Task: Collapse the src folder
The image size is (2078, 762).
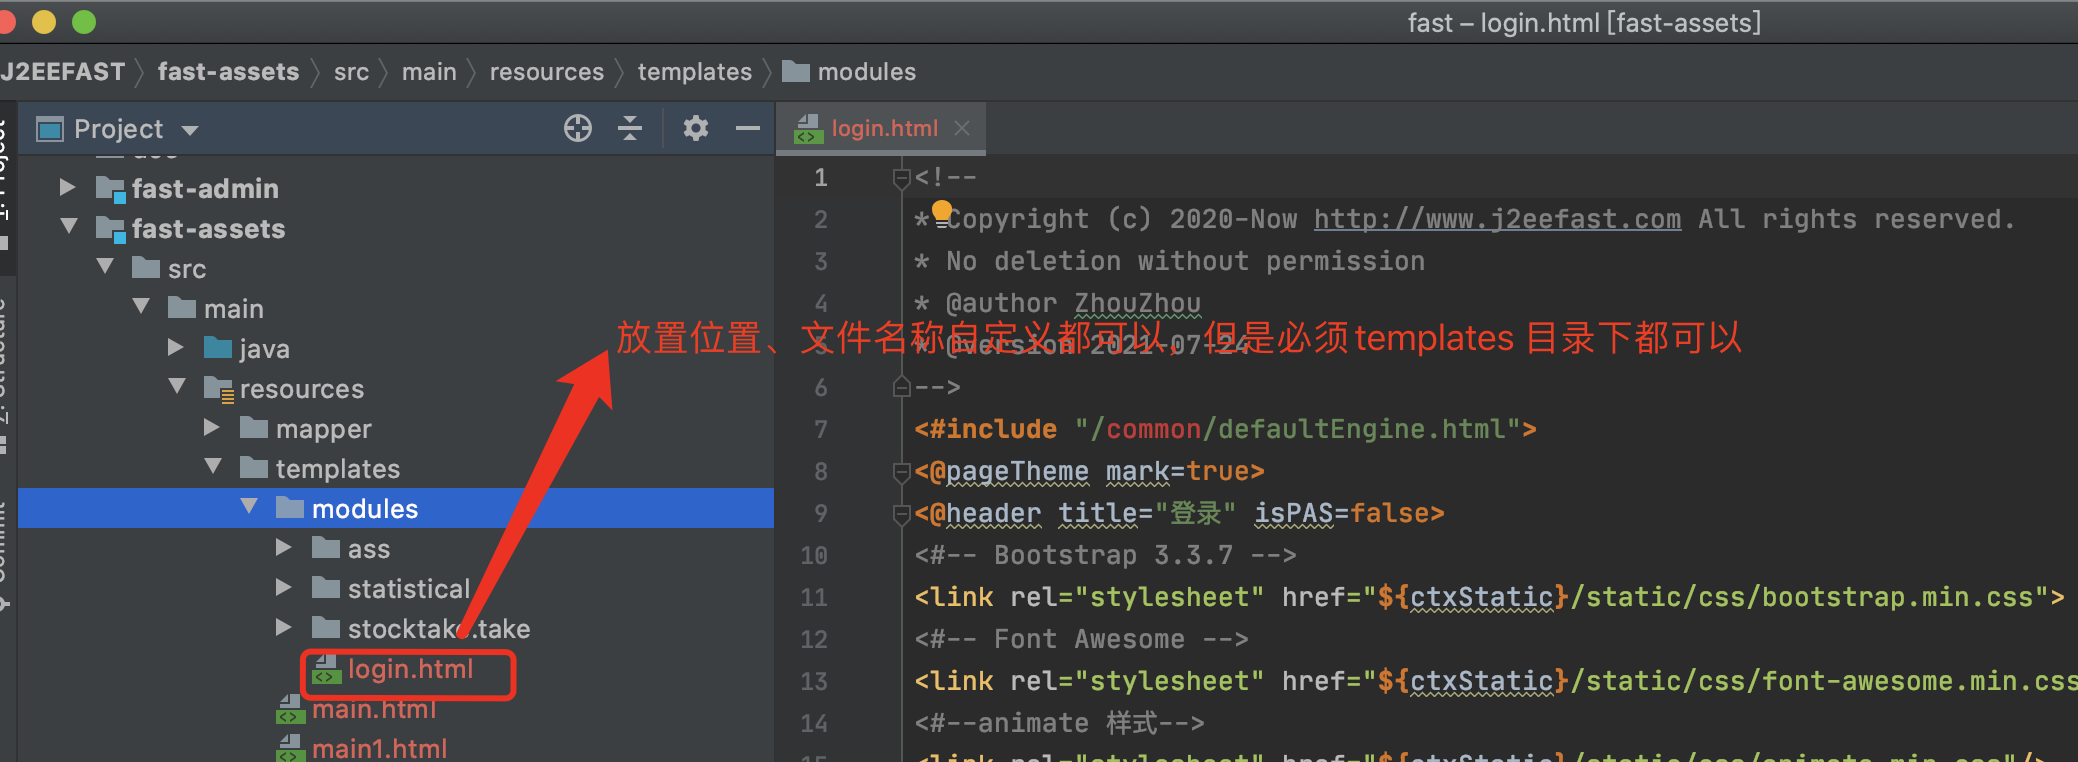Action: 105,267
